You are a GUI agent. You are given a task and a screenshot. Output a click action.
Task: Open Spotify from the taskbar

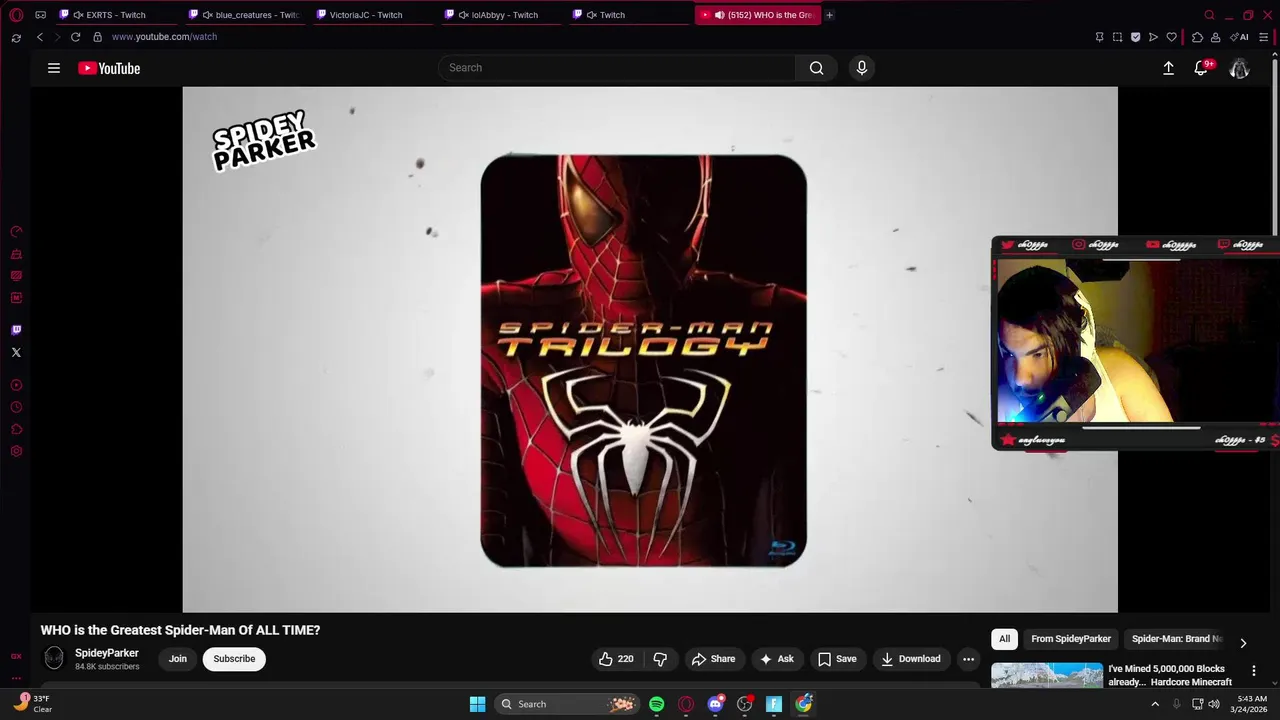[x=656, y=704]
